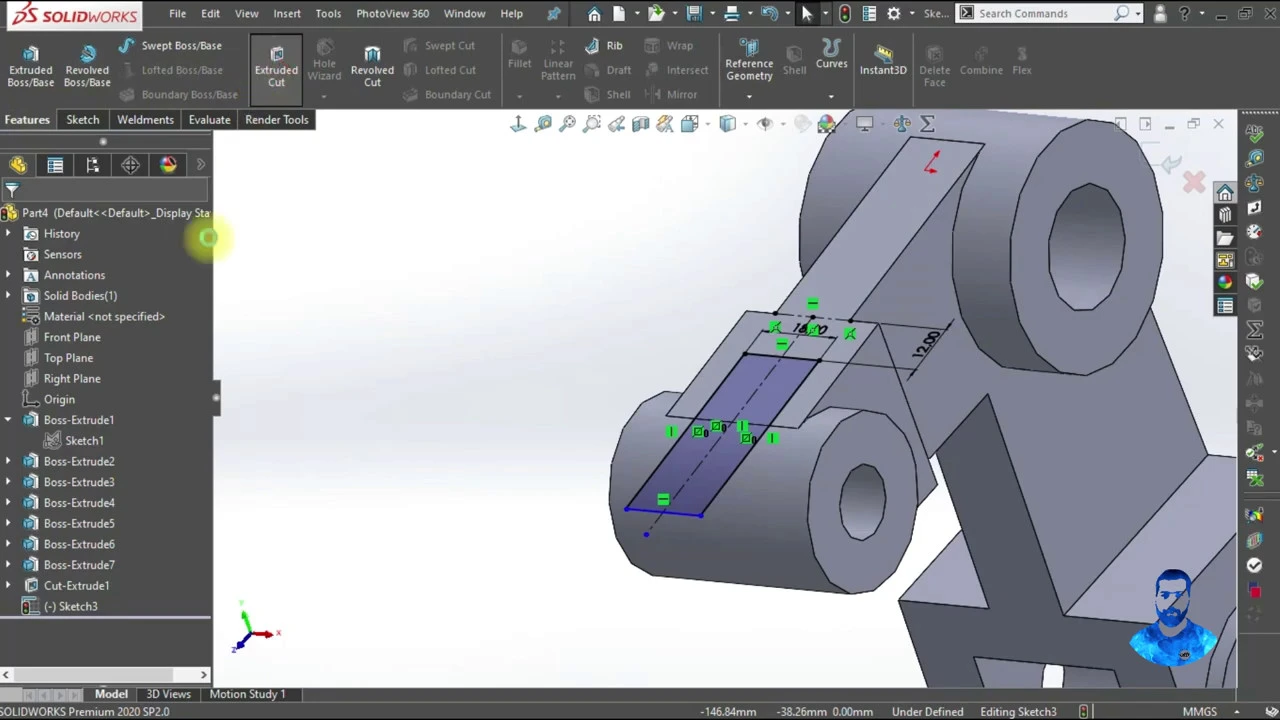Open the Display Style cube icon
The image size is (1280, 720).
click(728, 124)
